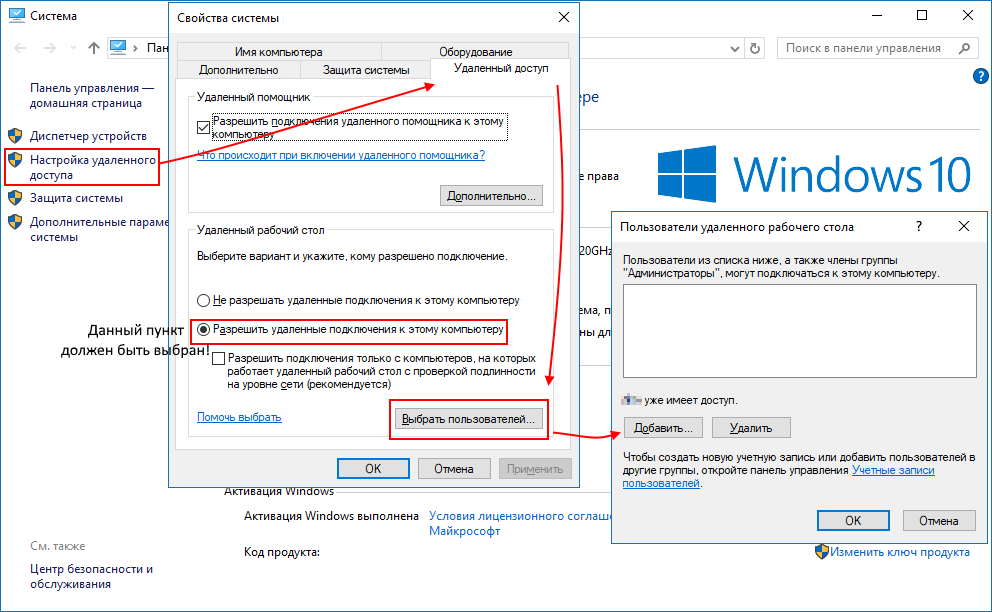Open help with the blue question mark icon
The width and height of the screenshot is (992, 612).
click(x=981, y=76)
